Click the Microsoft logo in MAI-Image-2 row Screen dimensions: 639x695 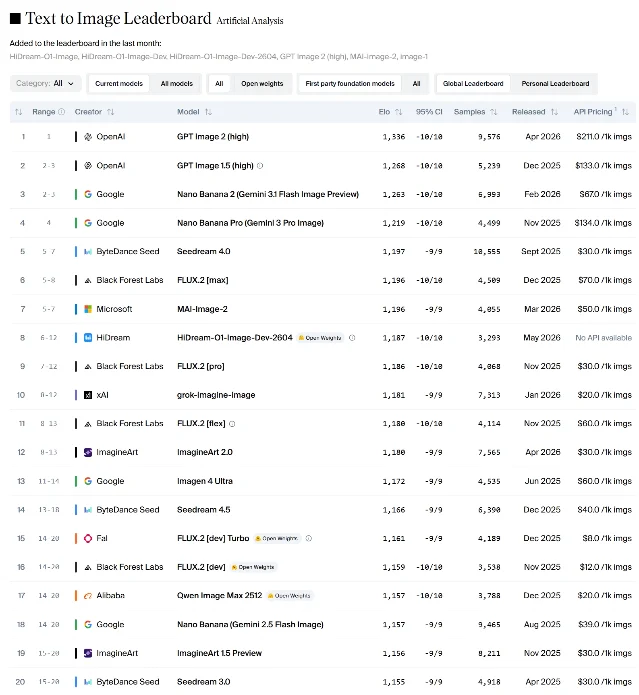click(x=88, y=309)
